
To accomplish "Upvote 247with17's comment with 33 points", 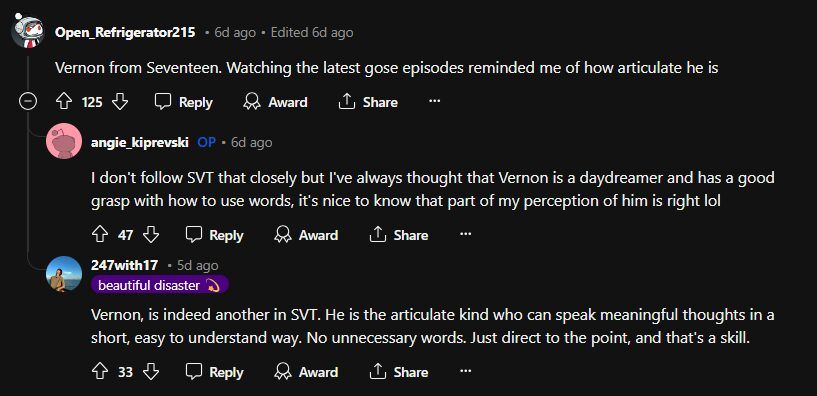I will (100, 372).
